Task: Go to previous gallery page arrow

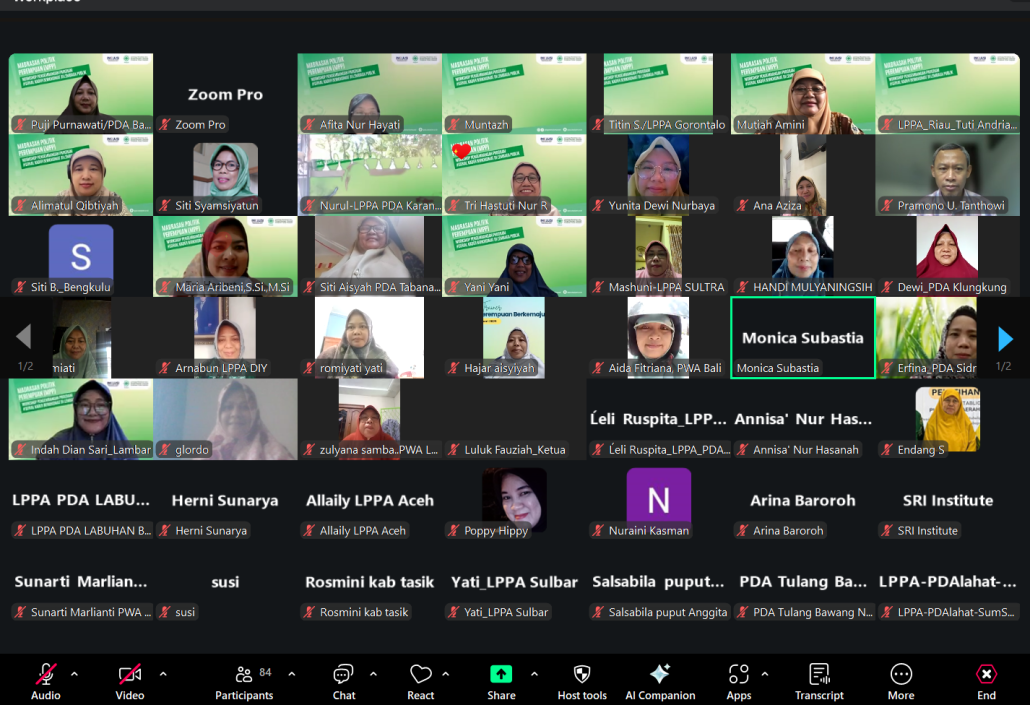Action: click(x=23, y=337)
